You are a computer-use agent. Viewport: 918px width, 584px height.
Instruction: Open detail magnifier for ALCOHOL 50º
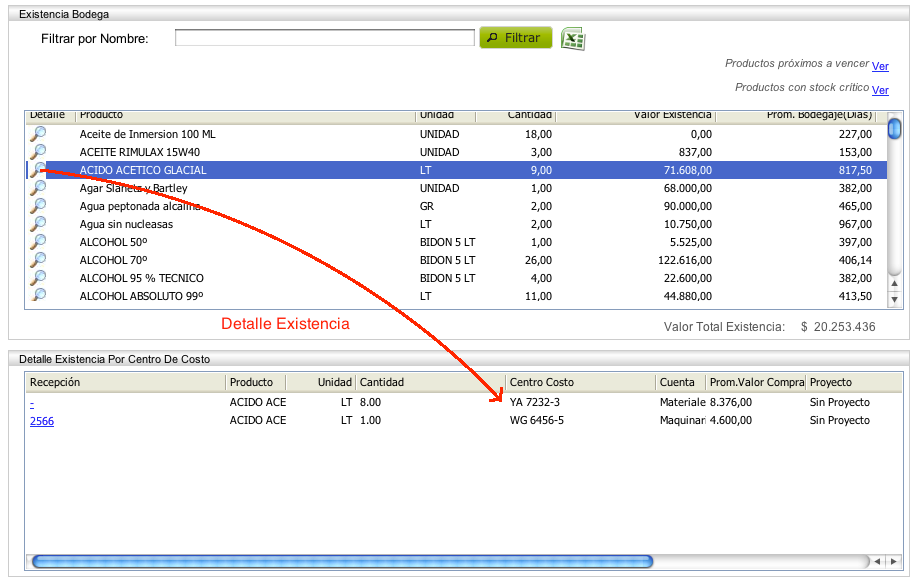38,242
